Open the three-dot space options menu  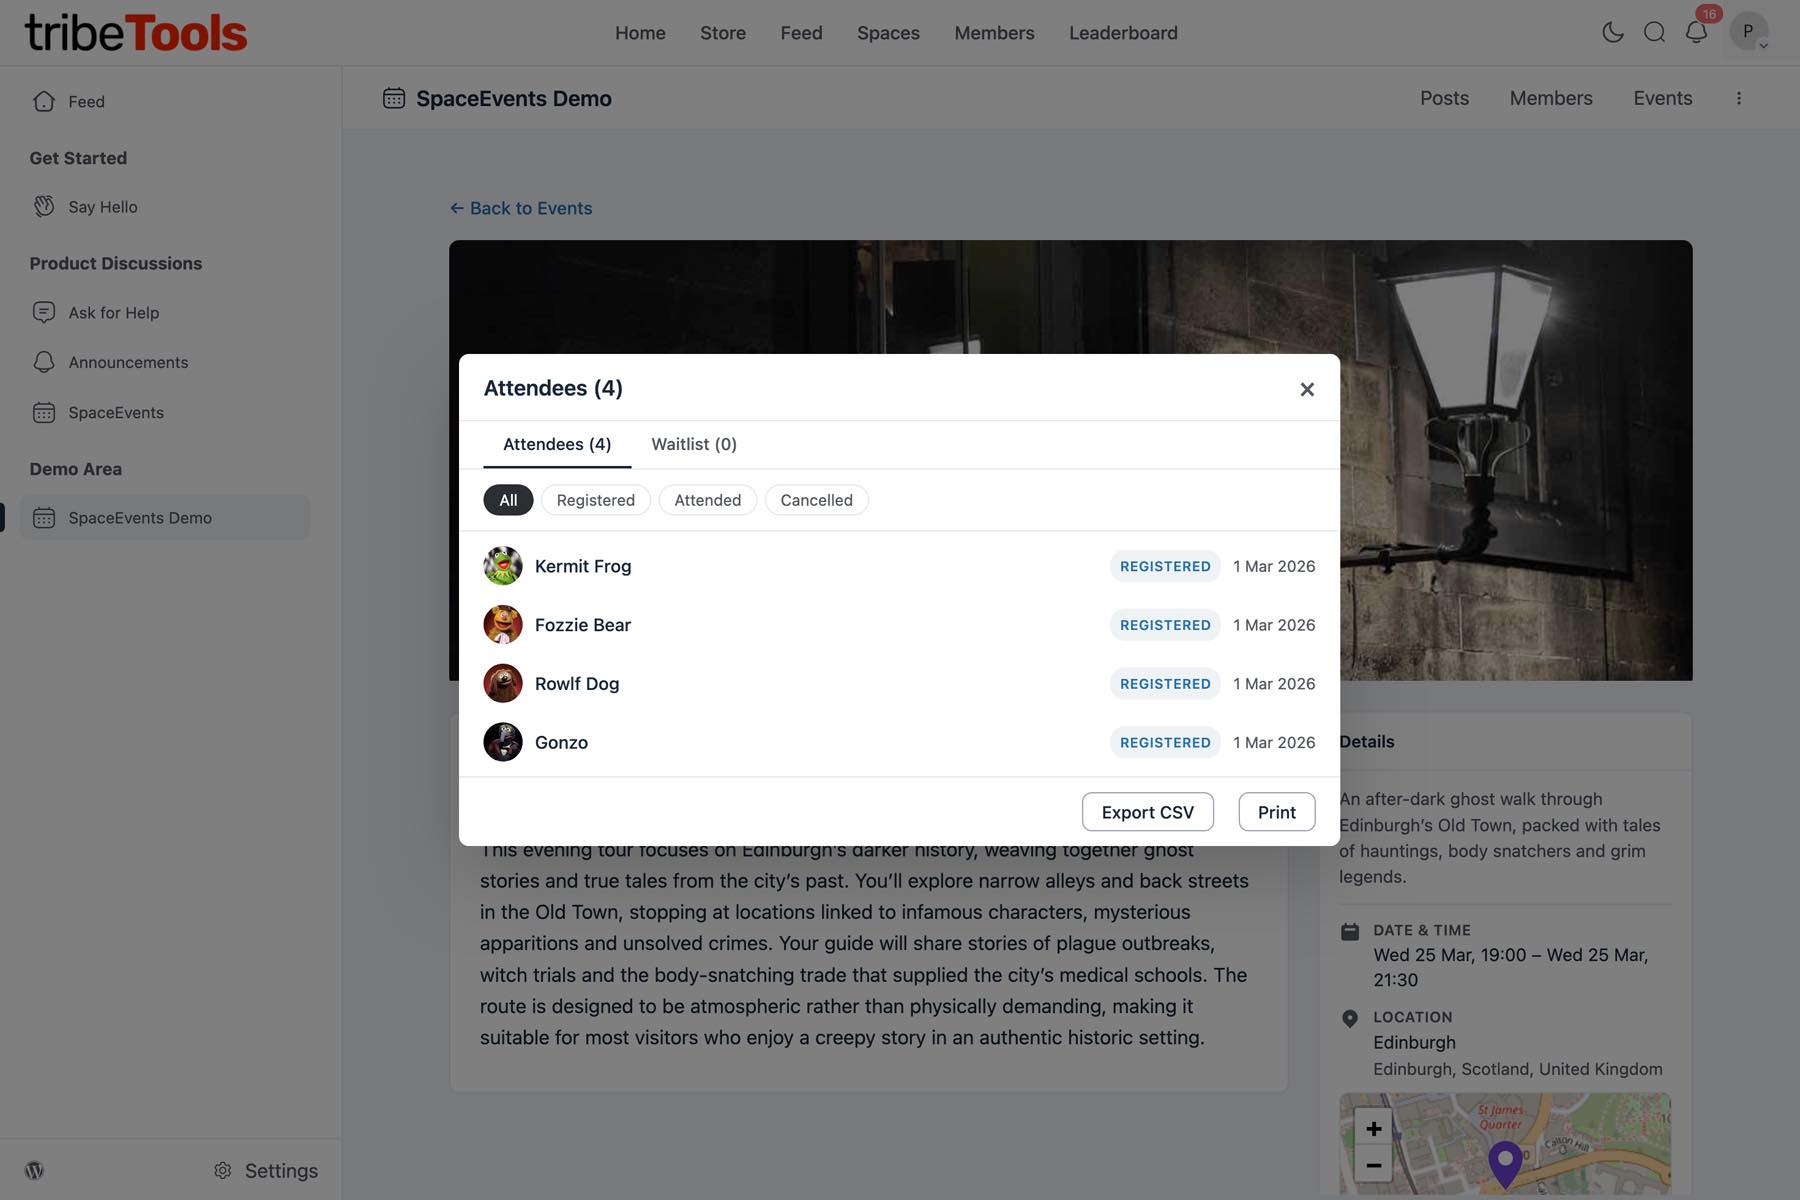tap(1738, 98)
